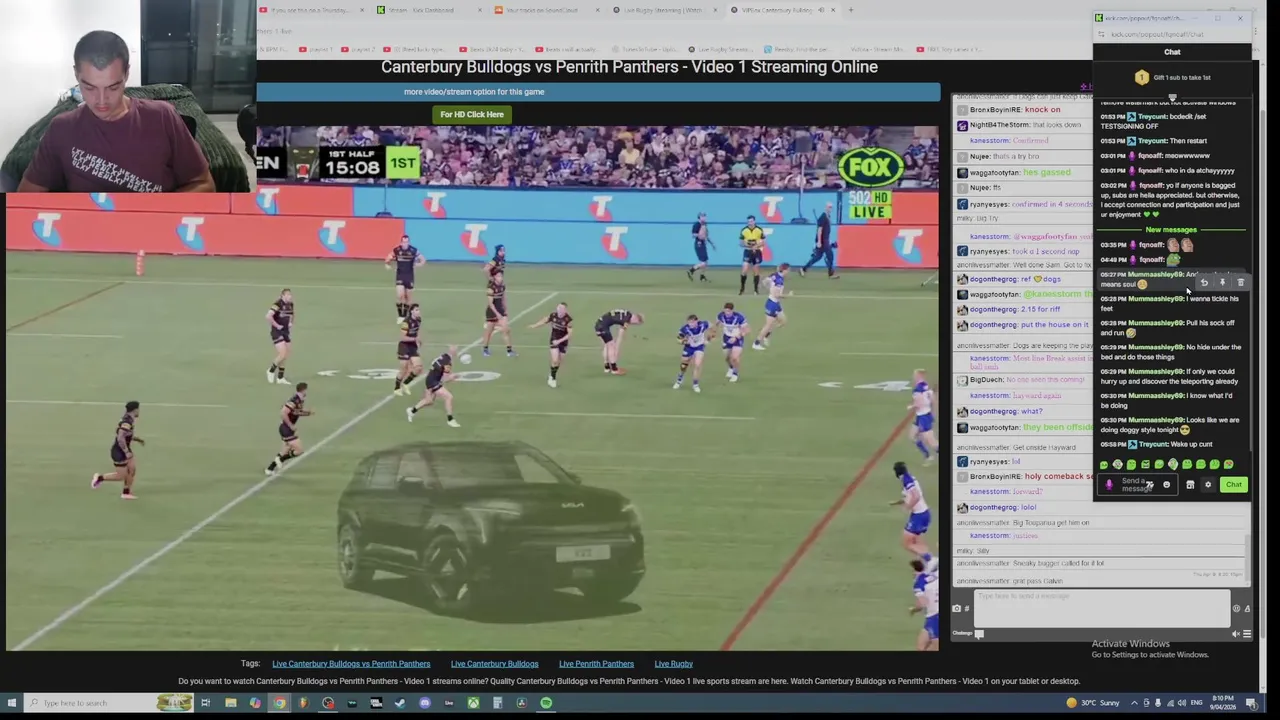Click the emoji icon beside embedded chat input
The image size is (1280, 720).
1236,608
